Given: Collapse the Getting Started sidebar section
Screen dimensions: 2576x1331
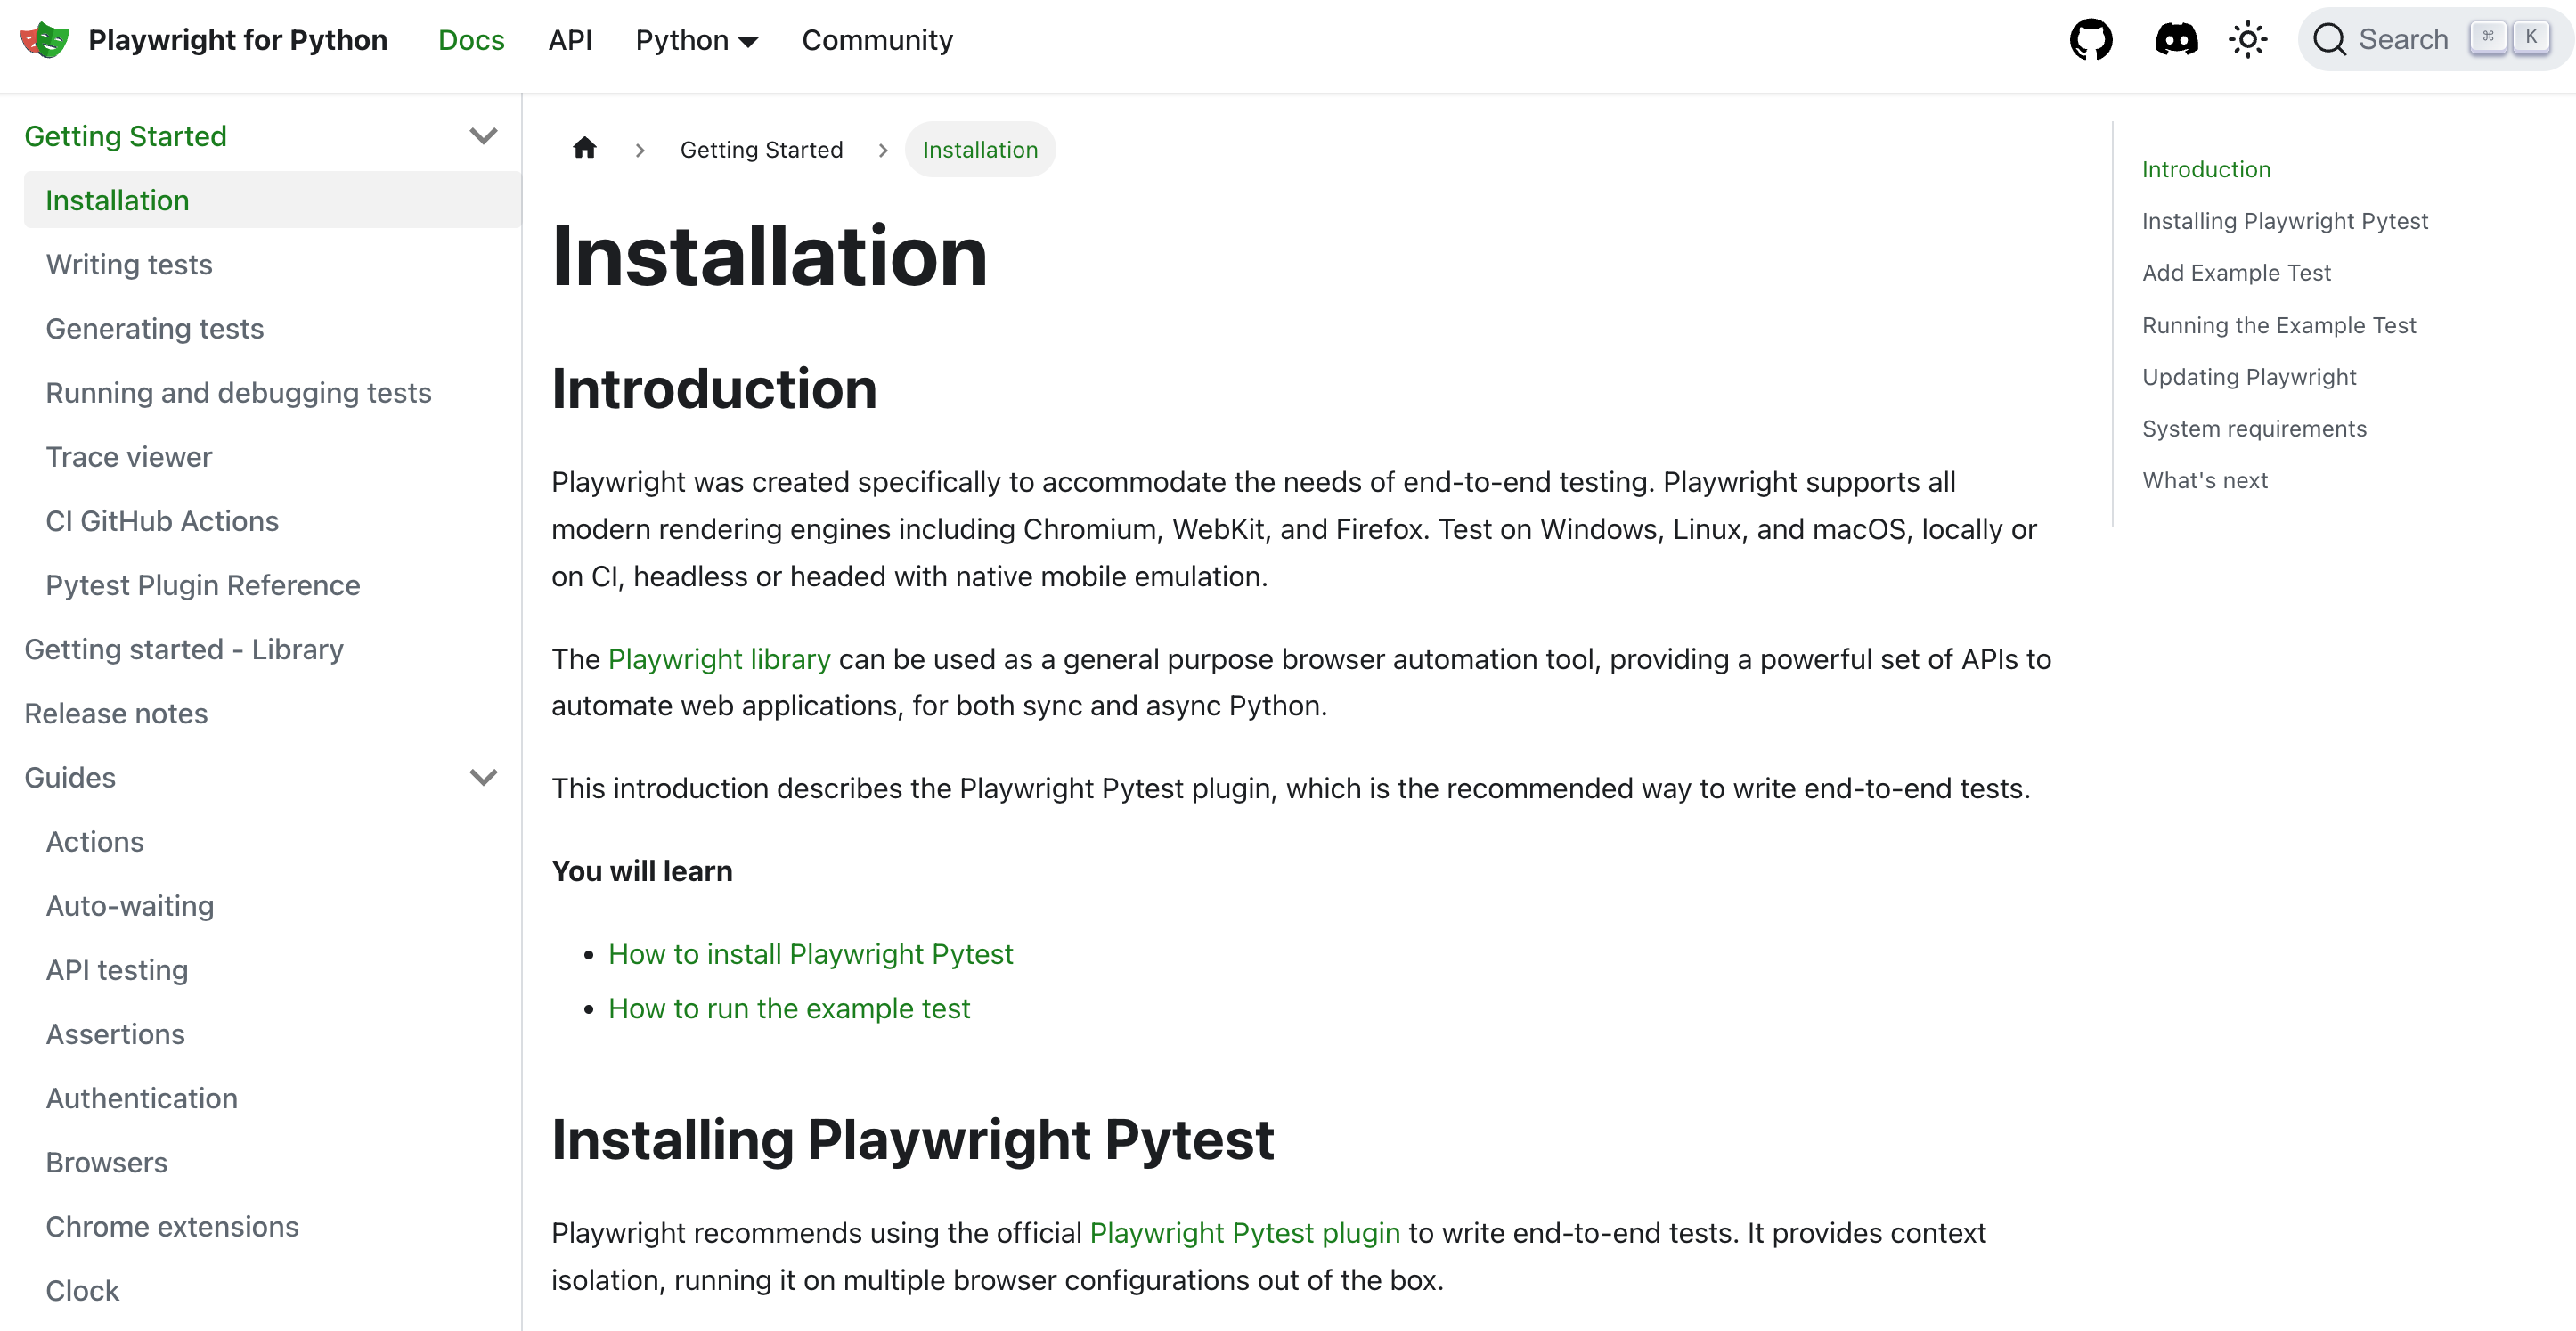Looking at the screenshot, I should (x=483, y=136).
